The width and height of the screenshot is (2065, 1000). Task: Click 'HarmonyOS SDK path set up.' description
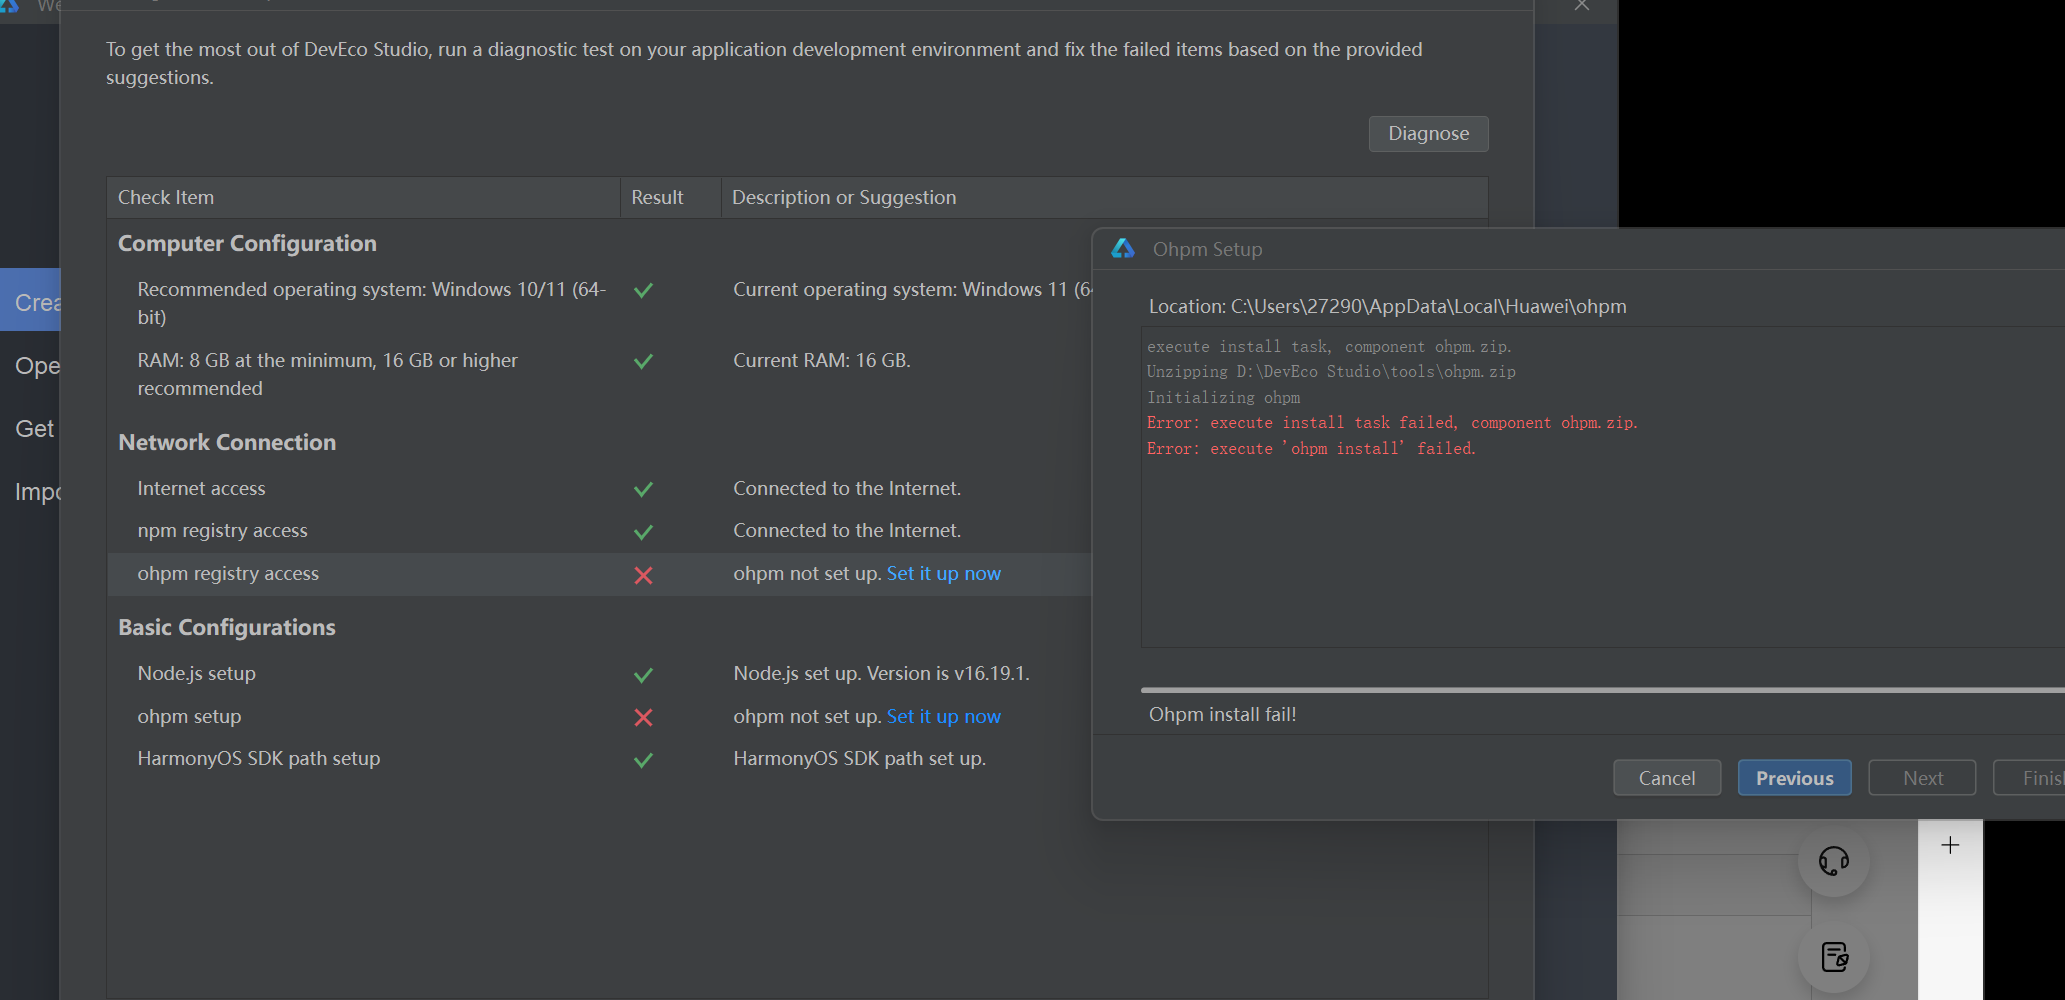tap(859, 758)
